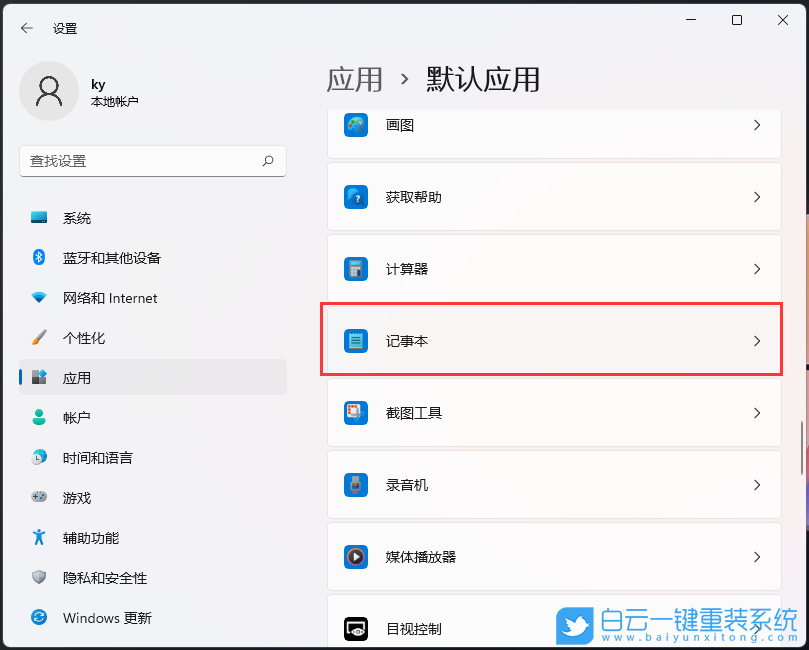Click the Windows 更新 sidebar icon
Viewport: 809px width, 650px height.
[39, 618]
